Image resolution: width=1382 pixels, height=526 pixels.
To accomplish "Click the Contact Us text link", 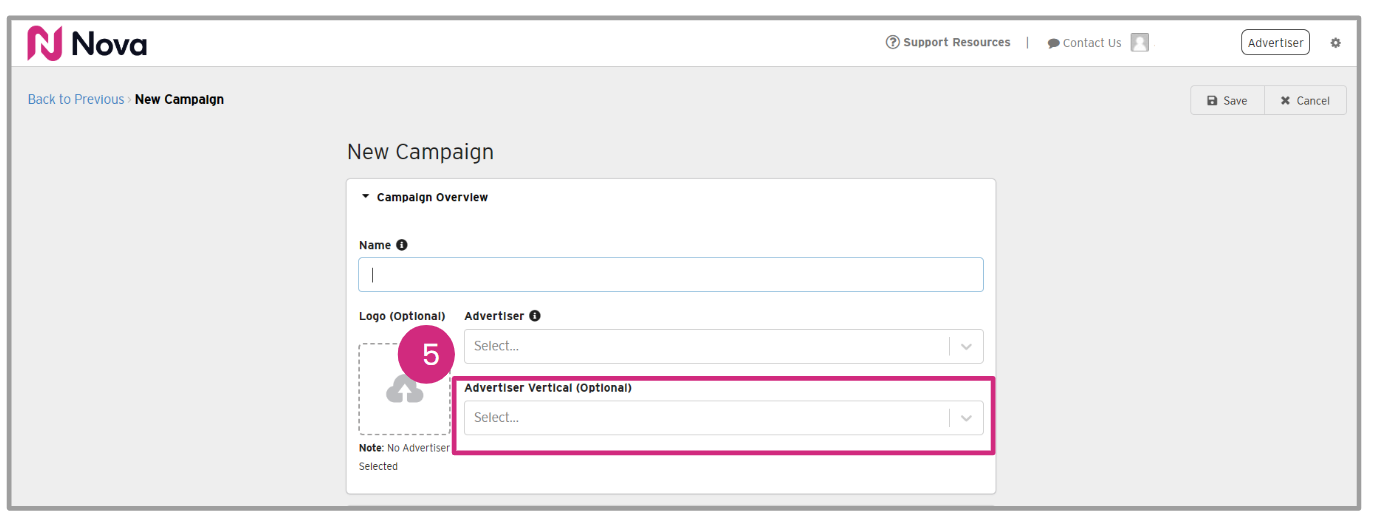I will (1092, 43).
